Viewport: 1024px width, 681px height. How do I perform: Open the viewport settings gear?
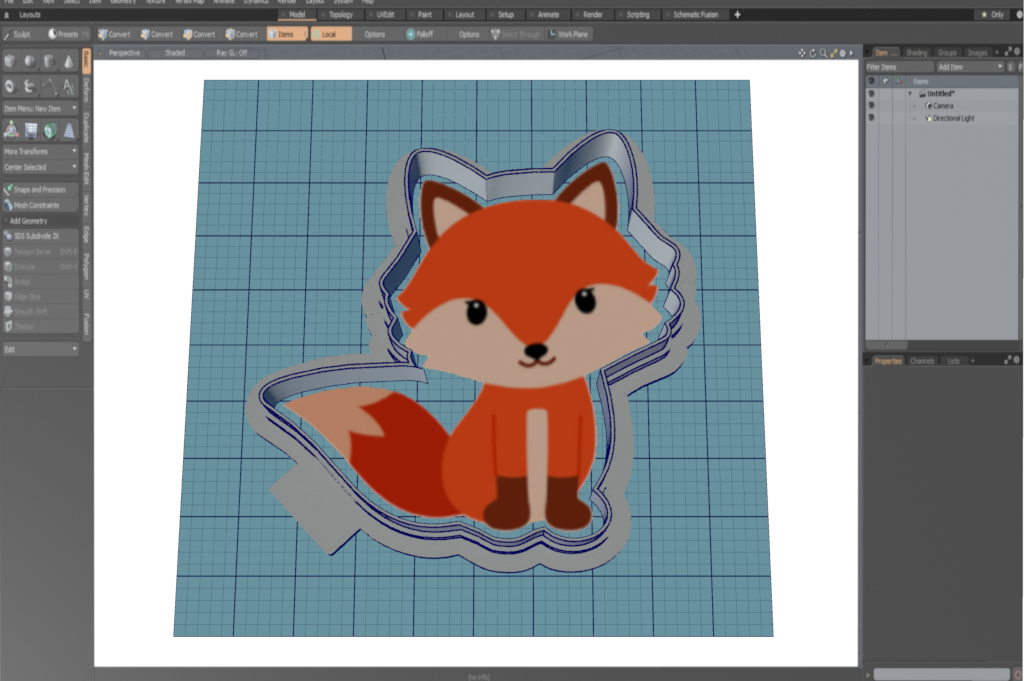tap(842, 53)
